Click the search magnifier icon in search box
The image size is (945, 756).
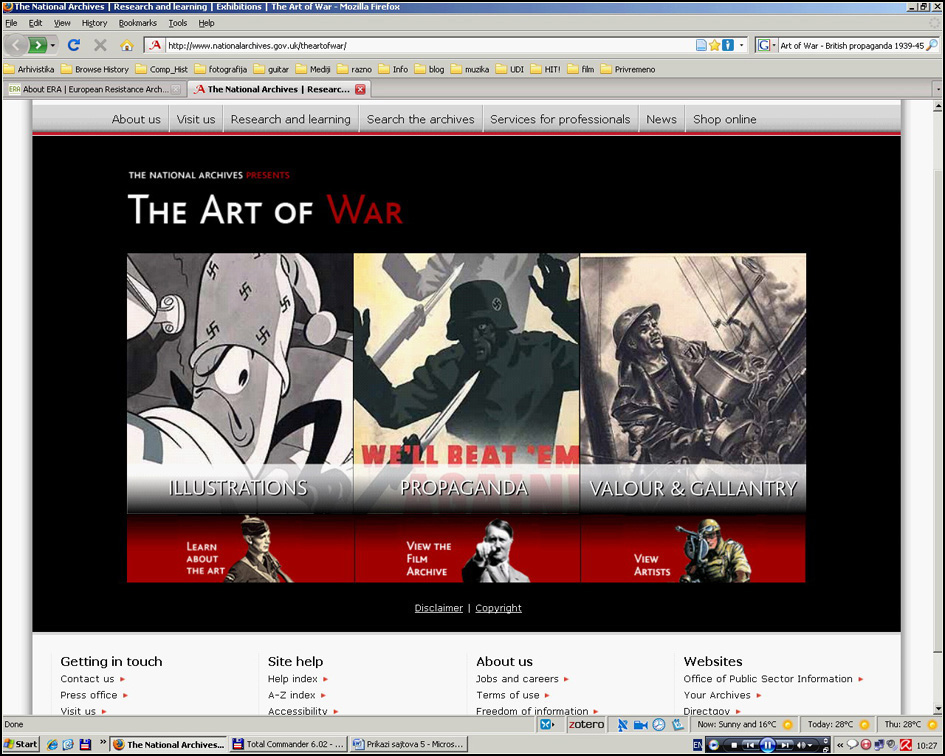coord(932,45)
